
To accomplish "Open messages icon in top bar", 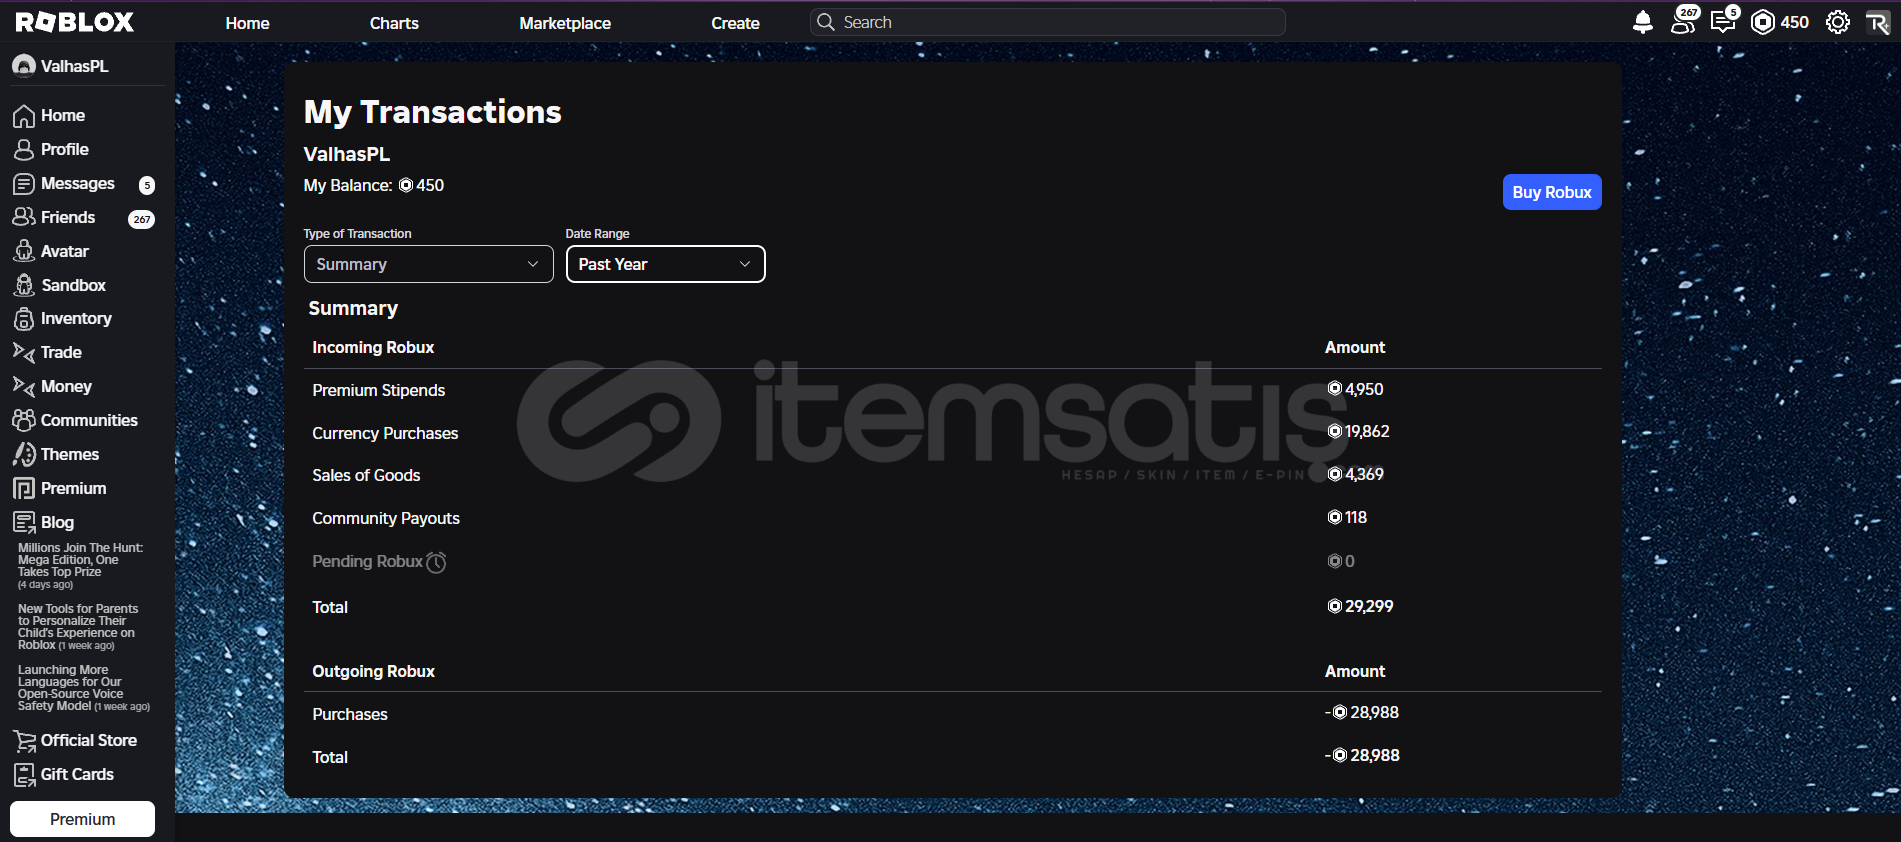I will click(1723, 22).
